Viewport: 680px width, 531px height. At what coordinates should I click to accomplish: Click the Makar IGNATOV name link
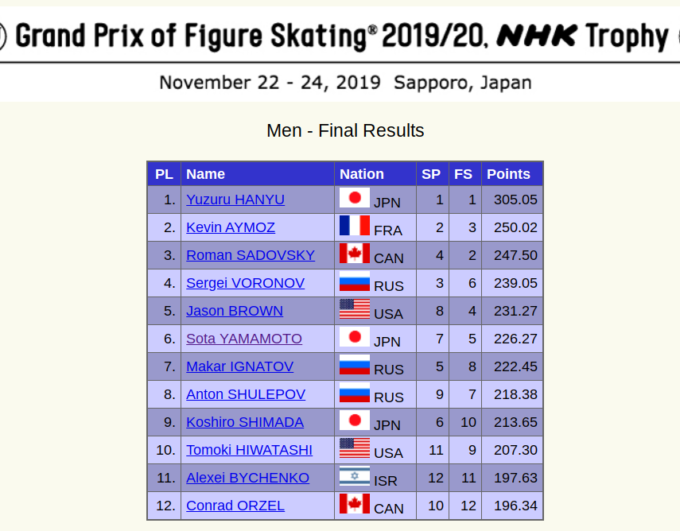point(240,366)
